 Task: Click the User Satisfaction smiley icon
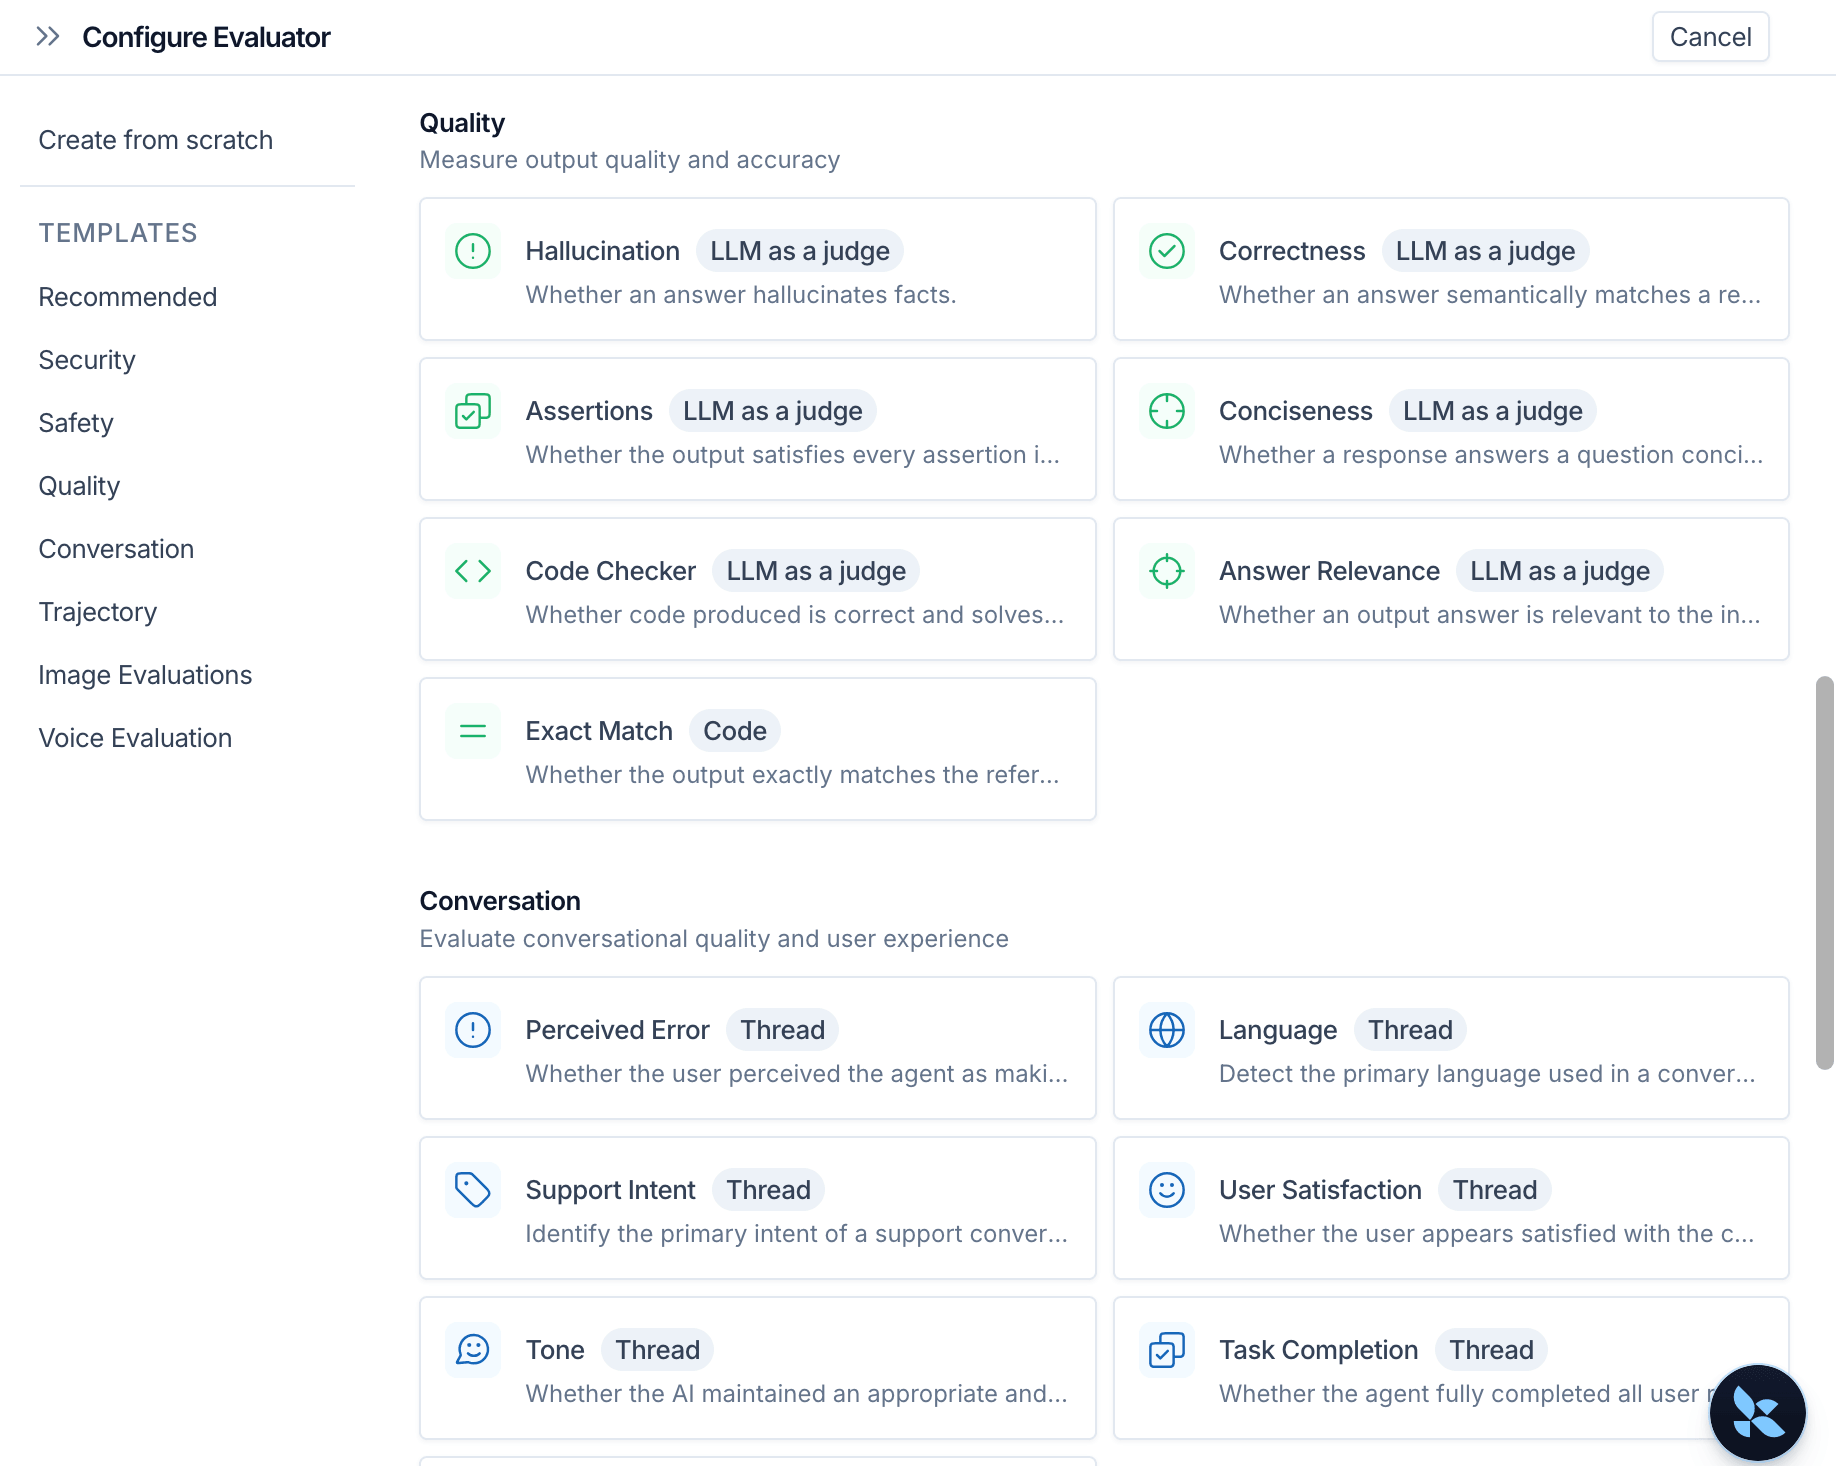(x=1167, y=1190)
